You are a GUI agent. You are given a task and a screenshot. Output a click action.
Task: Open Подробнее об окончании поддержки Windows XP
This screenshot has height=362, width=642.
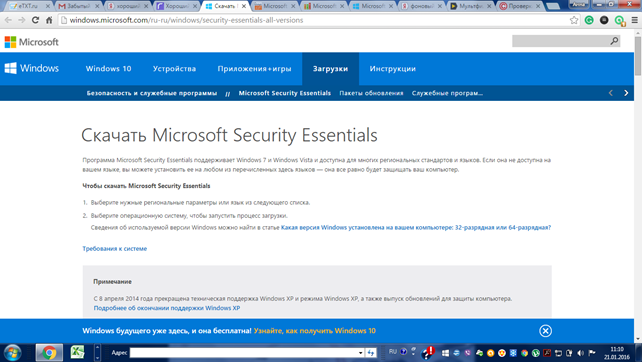pos(167,308)
